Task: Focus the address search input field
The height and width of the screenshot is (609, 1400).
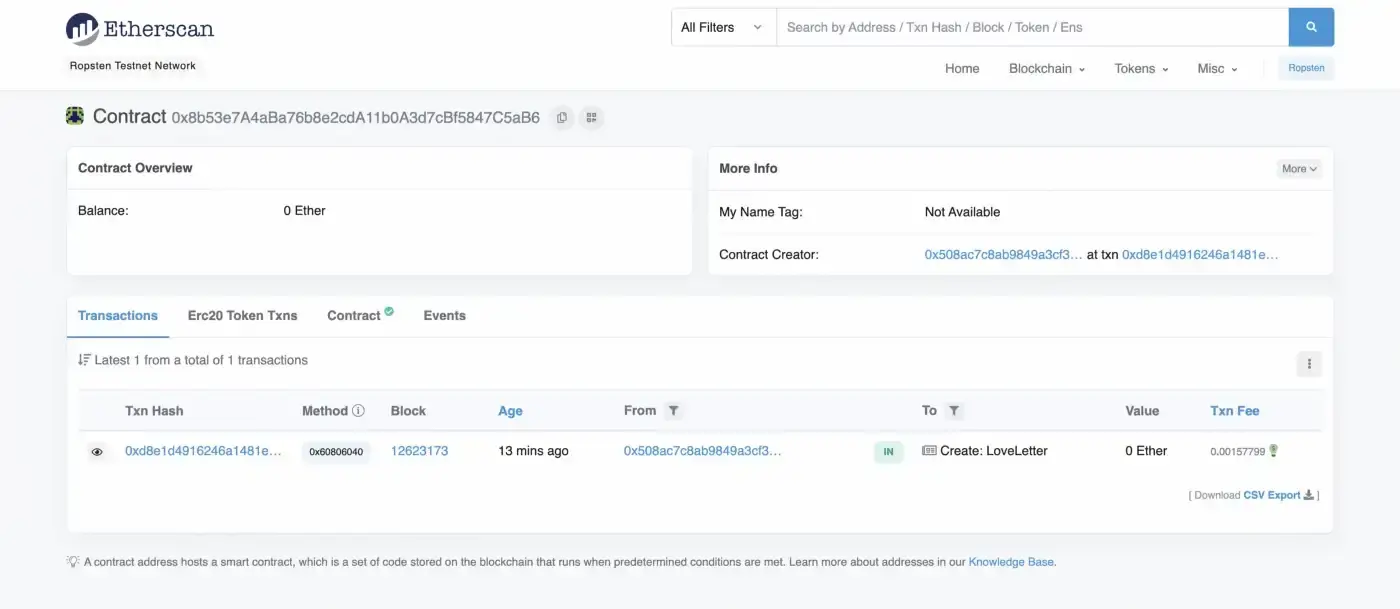Action: click(x=1031, y=27)
